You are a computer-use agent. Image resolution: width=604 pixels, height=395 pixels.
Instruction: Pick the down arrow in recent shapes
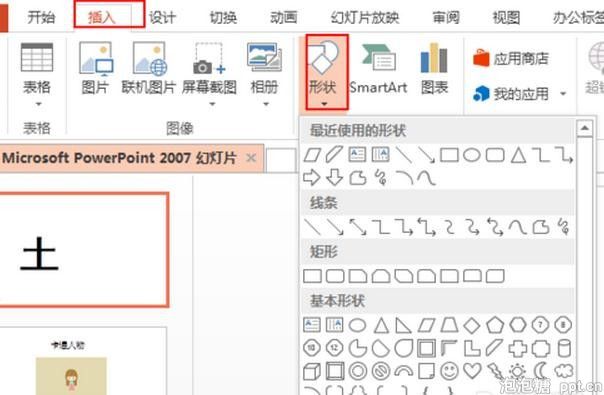(334, 178)
